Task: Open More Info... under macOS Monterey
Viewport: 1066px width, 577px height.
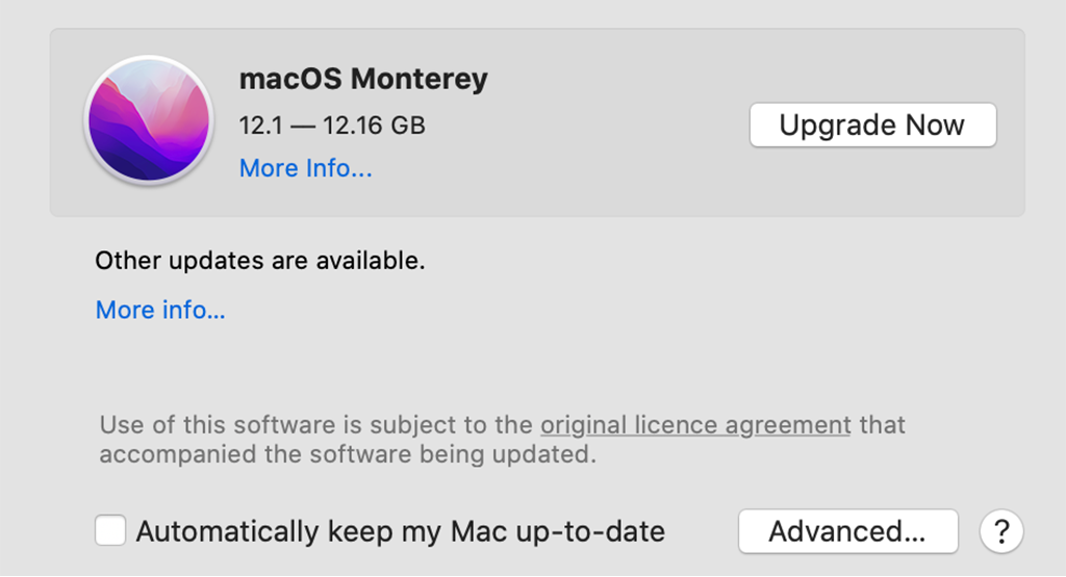Action: 305,168
